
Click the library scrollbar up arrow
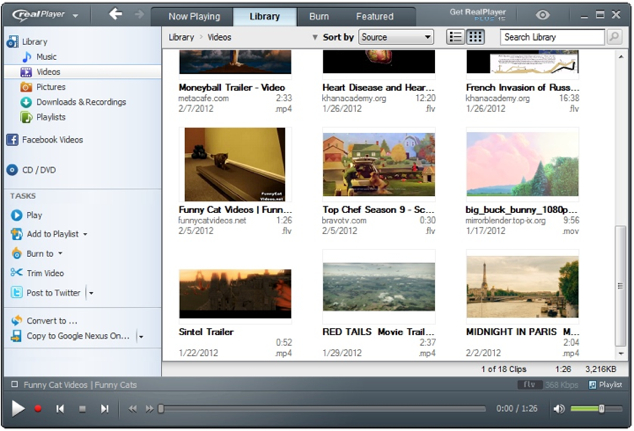621,57
